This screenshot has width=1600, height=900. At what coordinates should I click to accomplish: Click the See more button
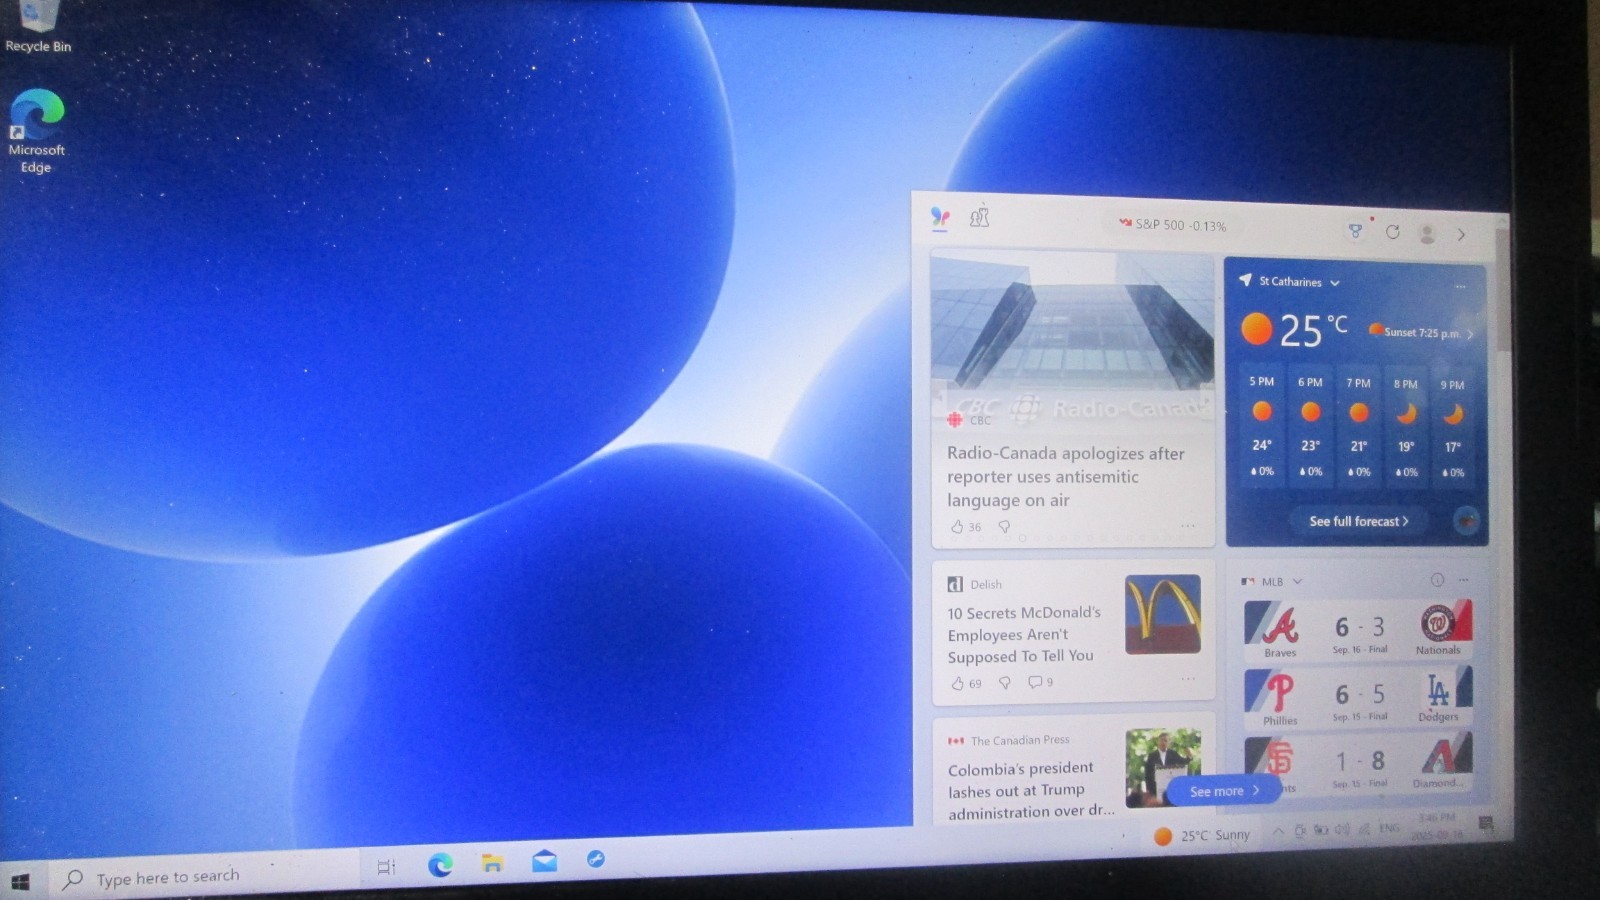click(x=1224, y=791)
